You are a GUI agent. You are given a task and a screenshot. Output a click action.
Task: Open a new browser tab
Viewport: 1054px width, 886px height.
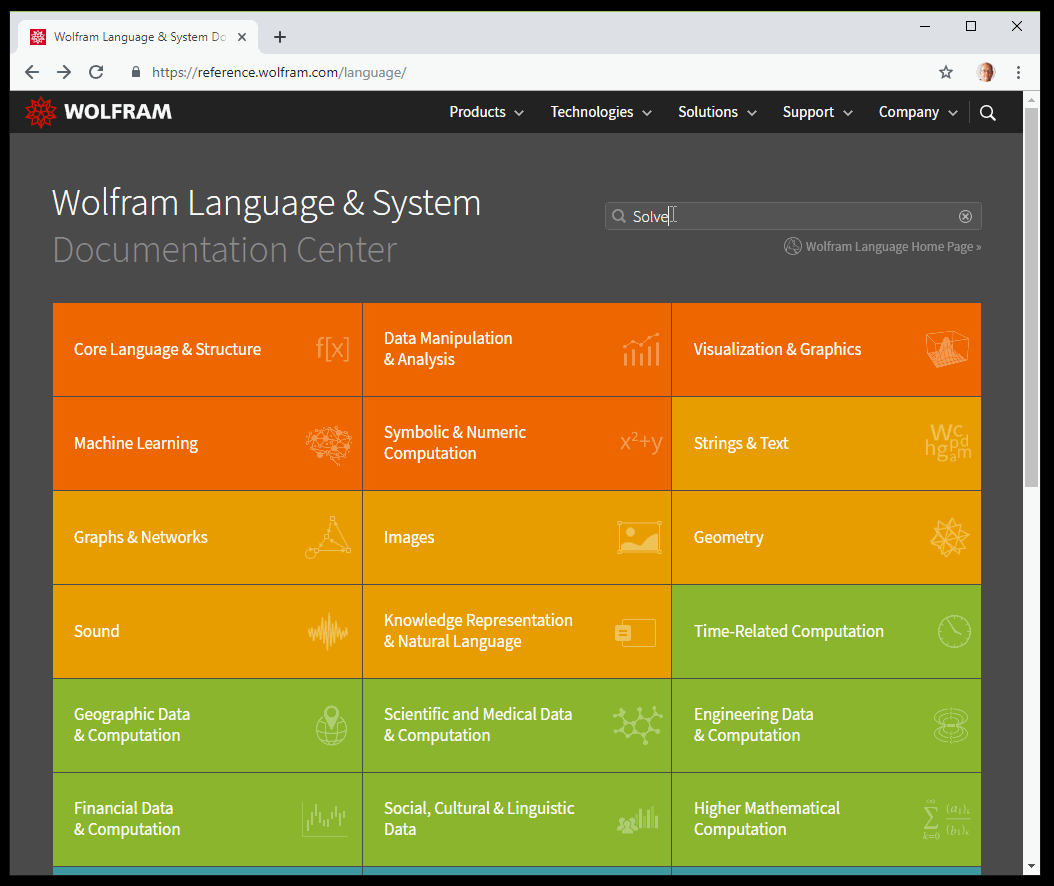(x=280, y=37)
